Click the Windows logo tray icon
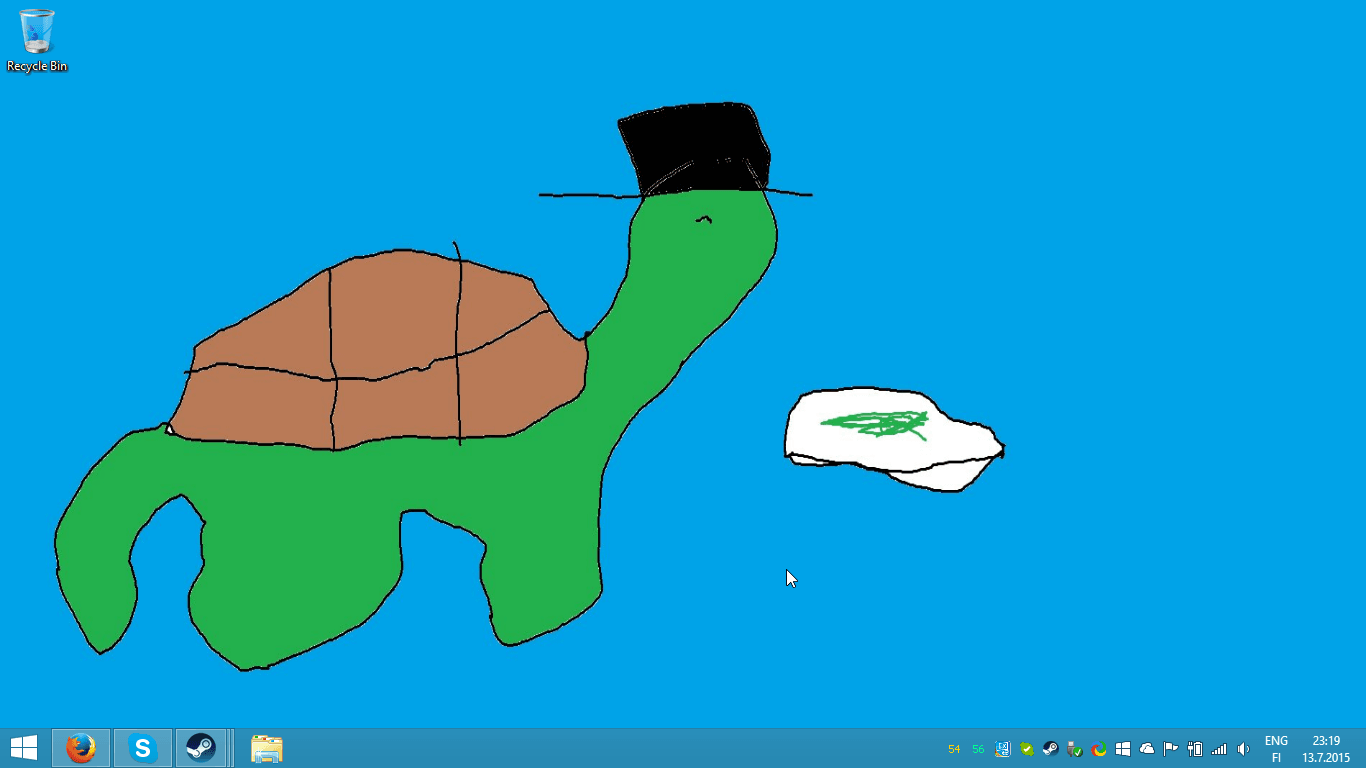The width and height of the screenshot is (1366, 768). click(1123, 749)
